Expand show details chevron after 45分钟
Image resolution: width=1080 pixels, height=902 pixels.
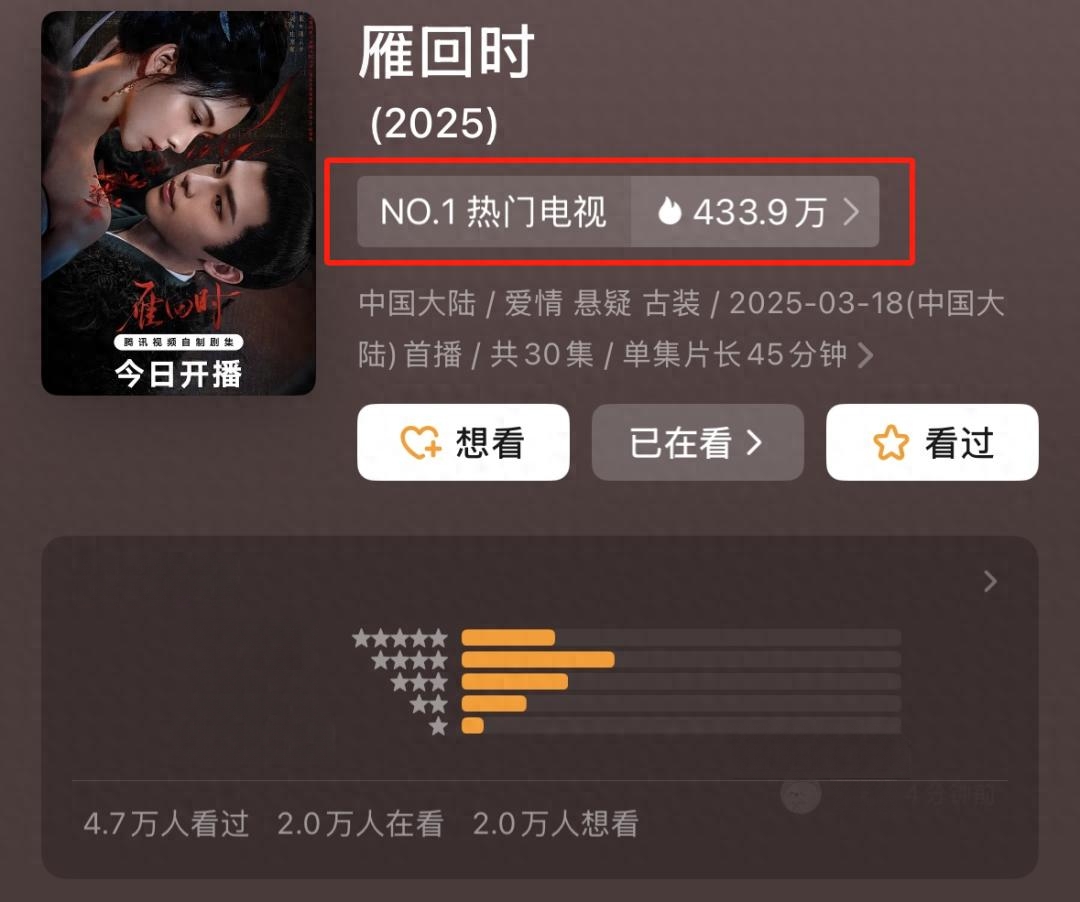coord(866,355)
